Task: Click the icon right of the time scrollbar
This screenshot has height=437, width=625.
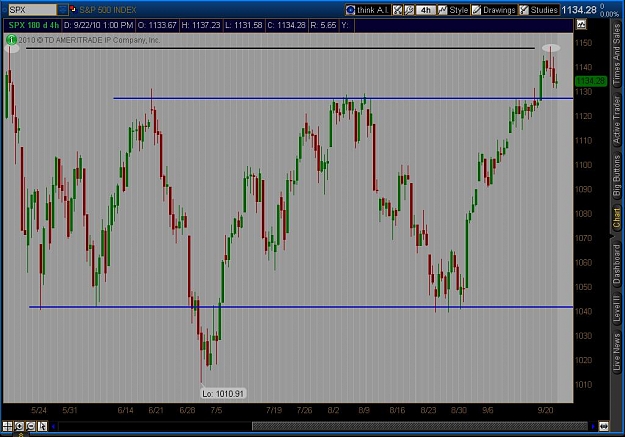Action: (x=603, y=426)
